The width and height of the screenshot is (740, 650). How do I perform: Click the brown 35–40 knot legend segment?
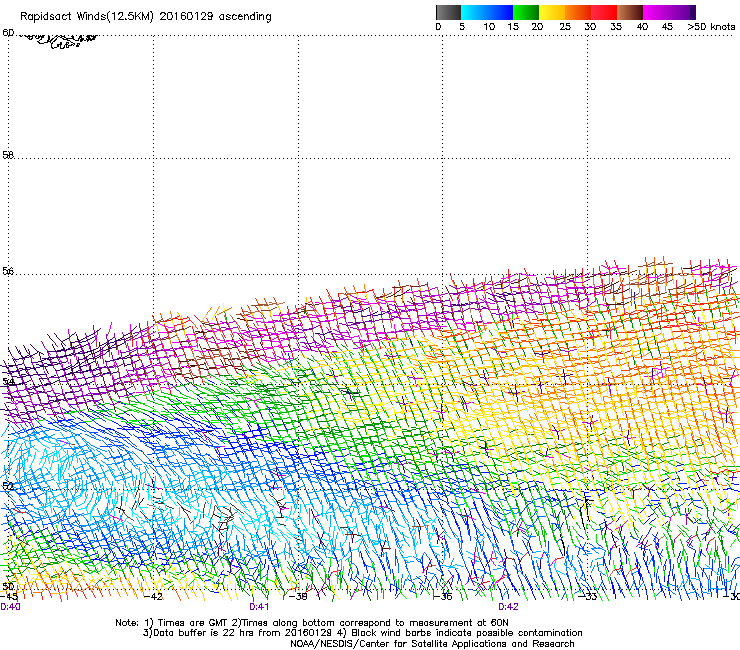(x=630, y=12)
